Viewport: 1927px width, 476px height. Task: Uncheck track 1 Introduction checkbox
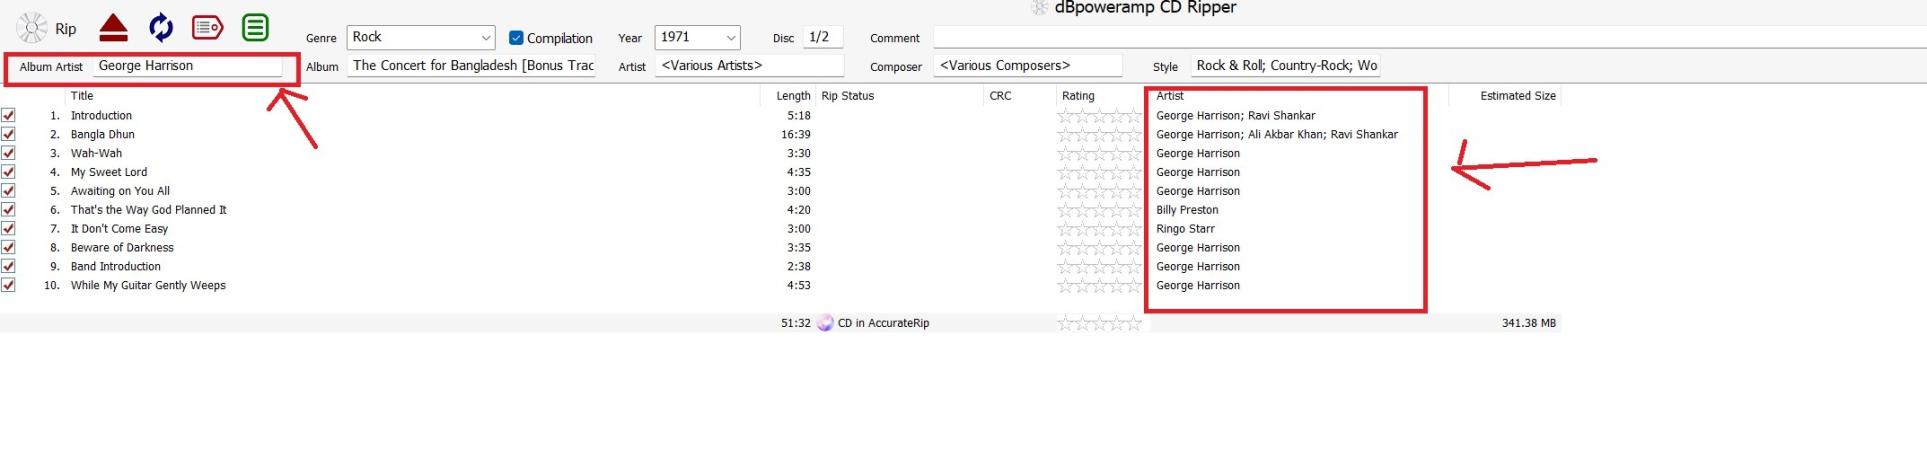pyautogui.click(x=9, y=116)
